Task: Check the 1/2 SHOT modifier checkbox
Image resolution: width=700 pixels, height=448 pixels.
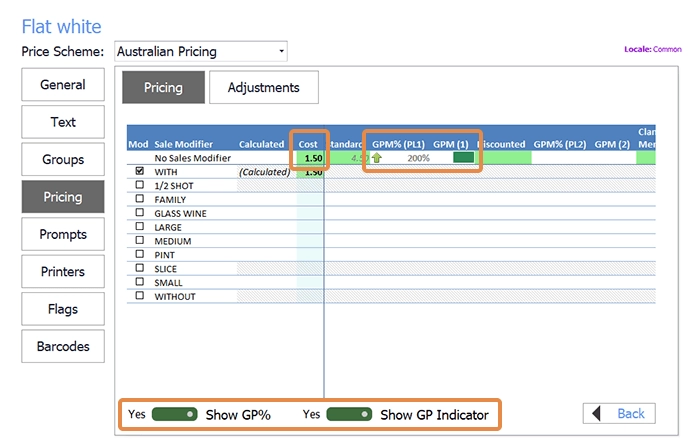Action: point(140,185)
